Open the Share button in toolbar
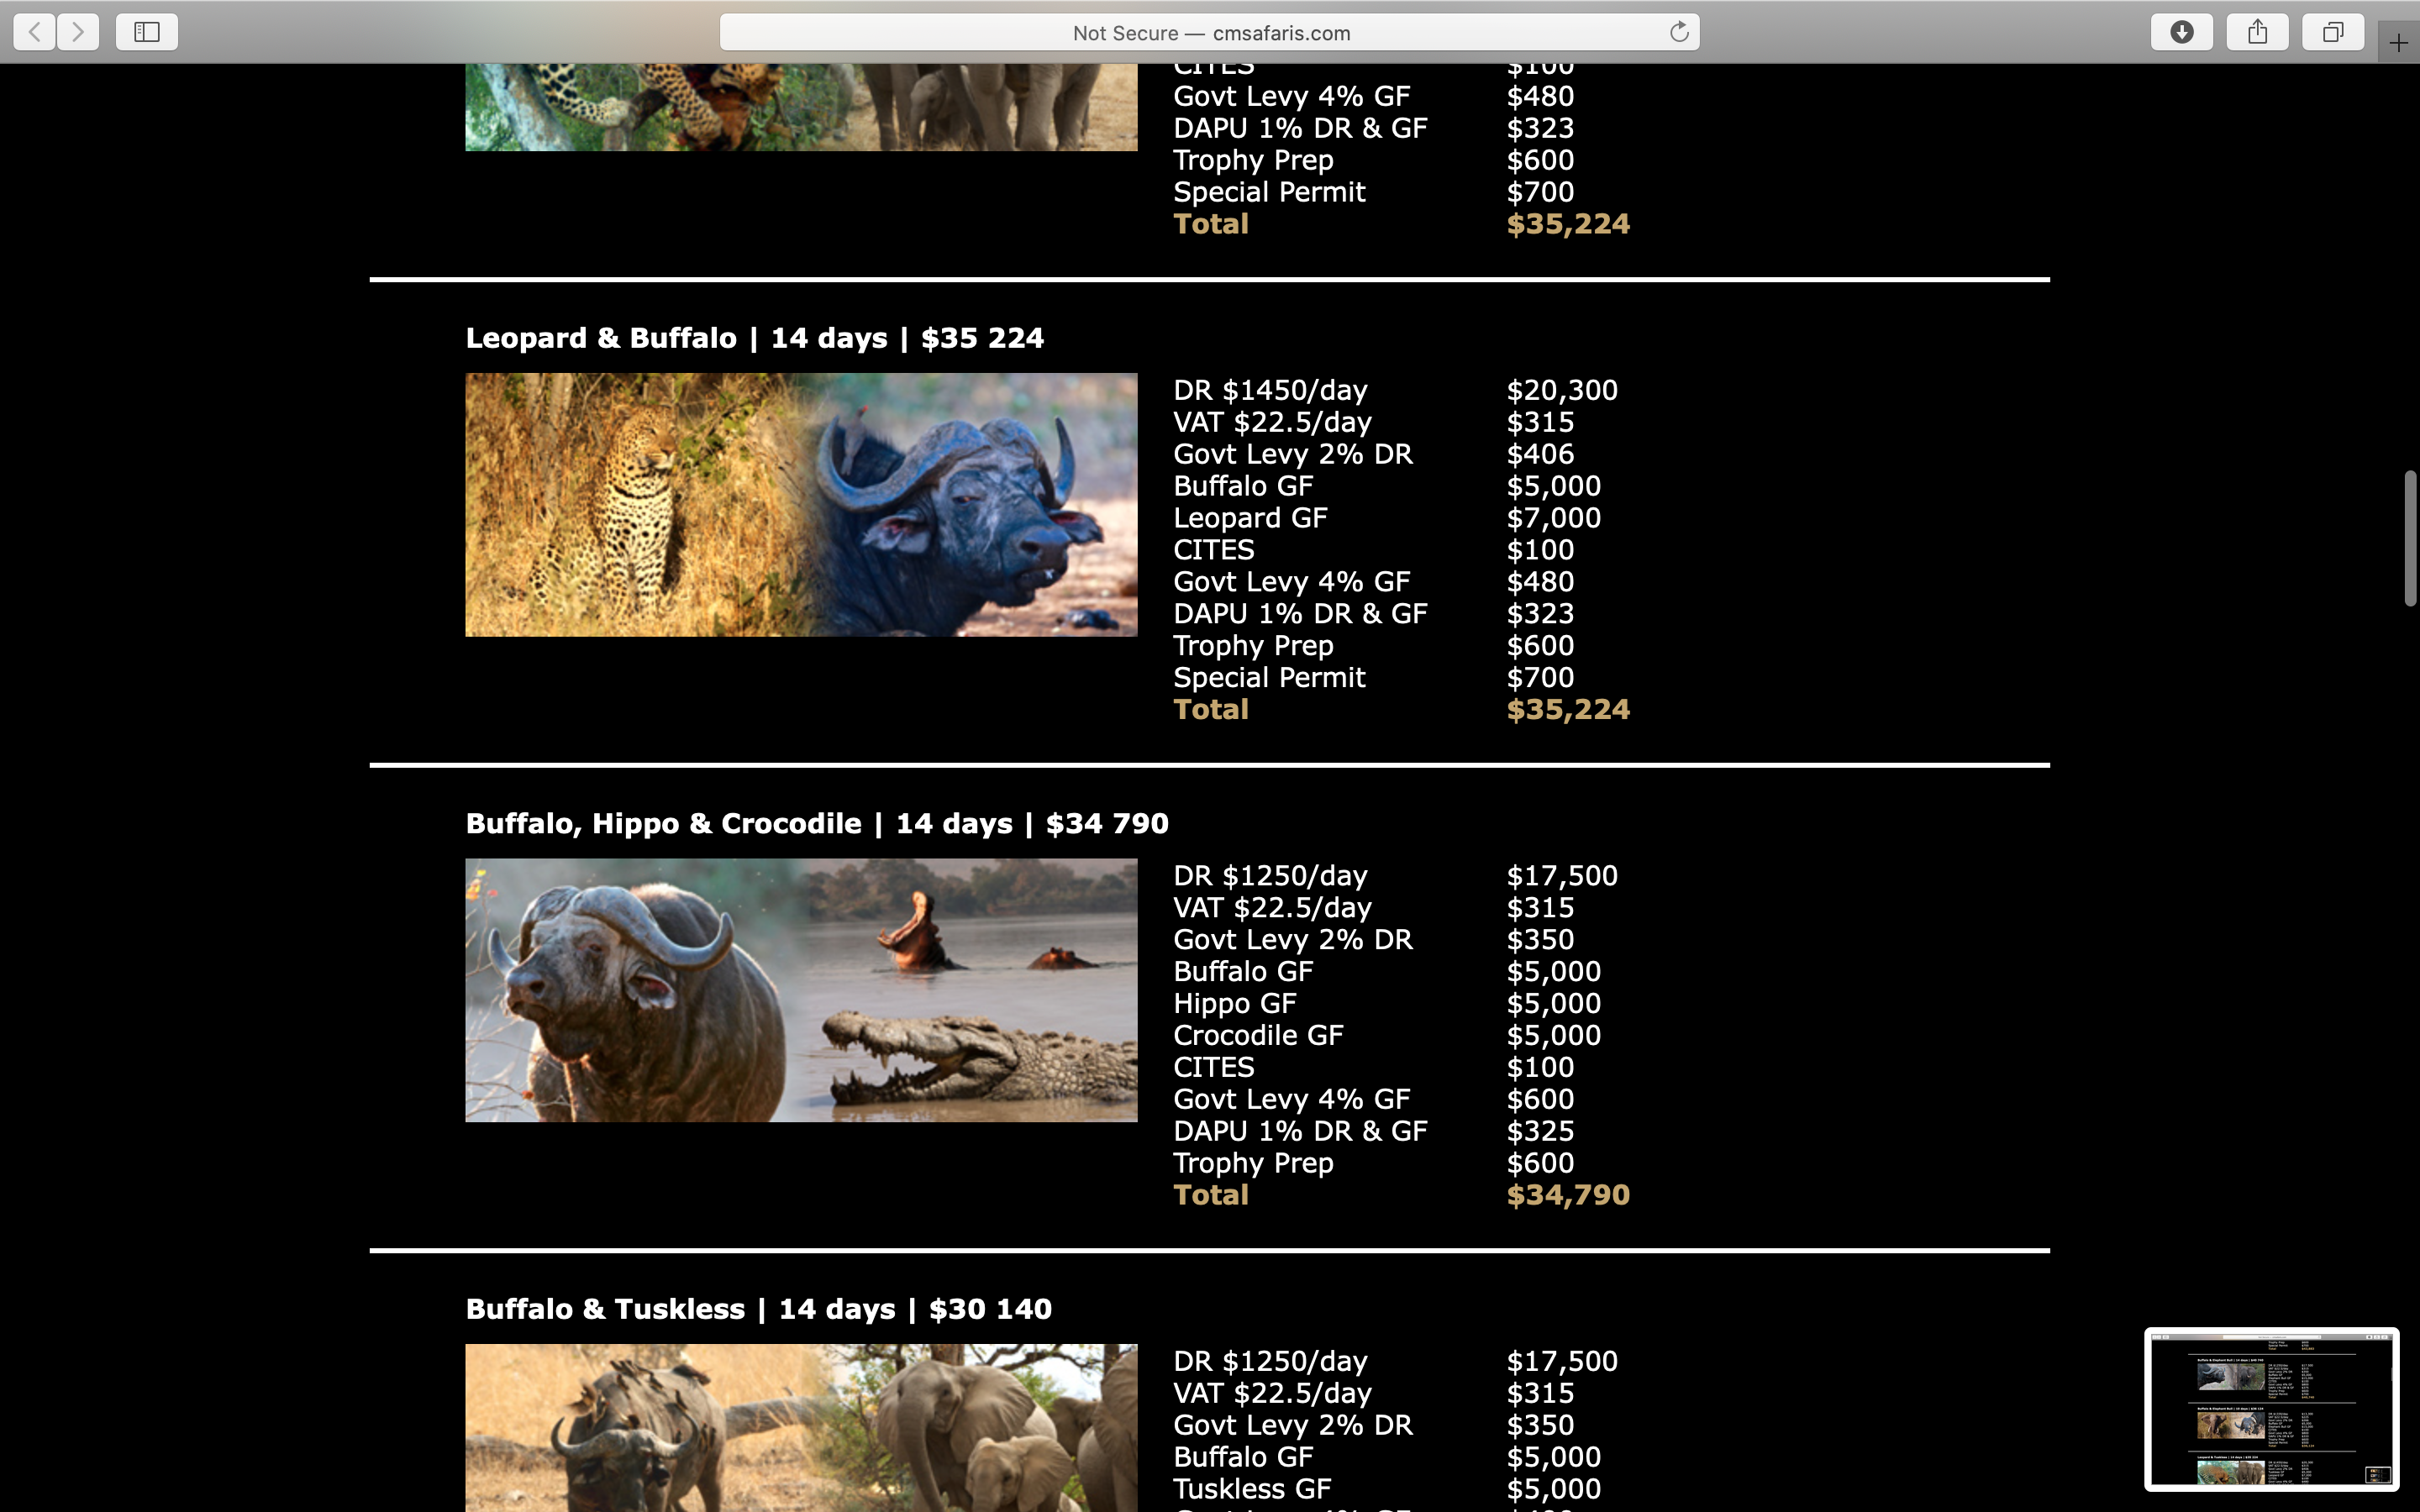 coord(2257,32)
